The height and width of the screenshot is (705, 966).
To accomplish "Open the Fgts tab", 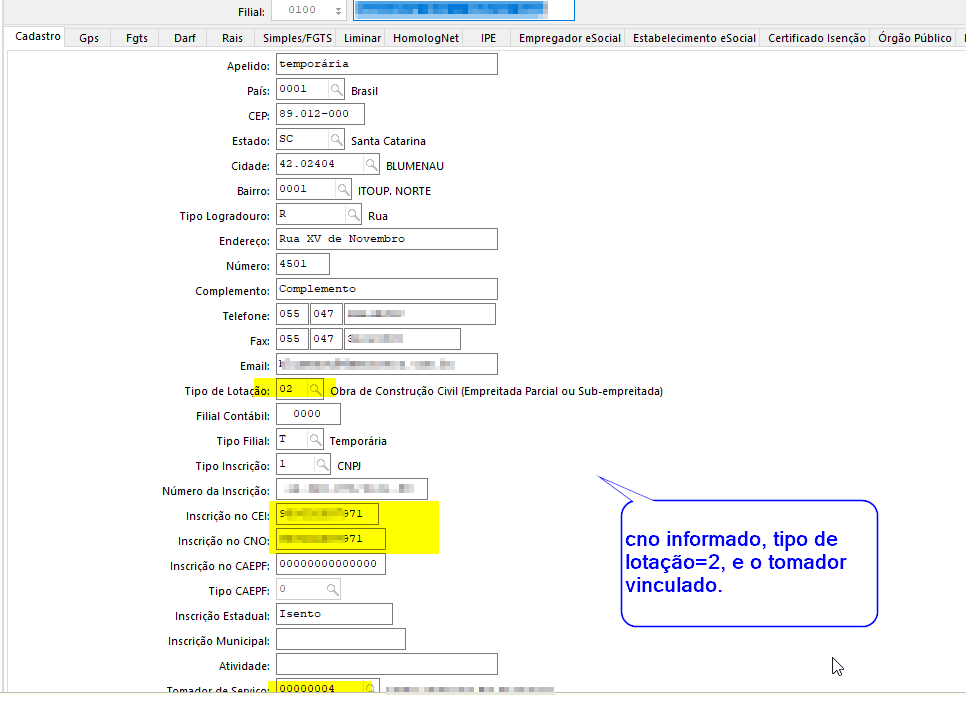I will [137, 38].
